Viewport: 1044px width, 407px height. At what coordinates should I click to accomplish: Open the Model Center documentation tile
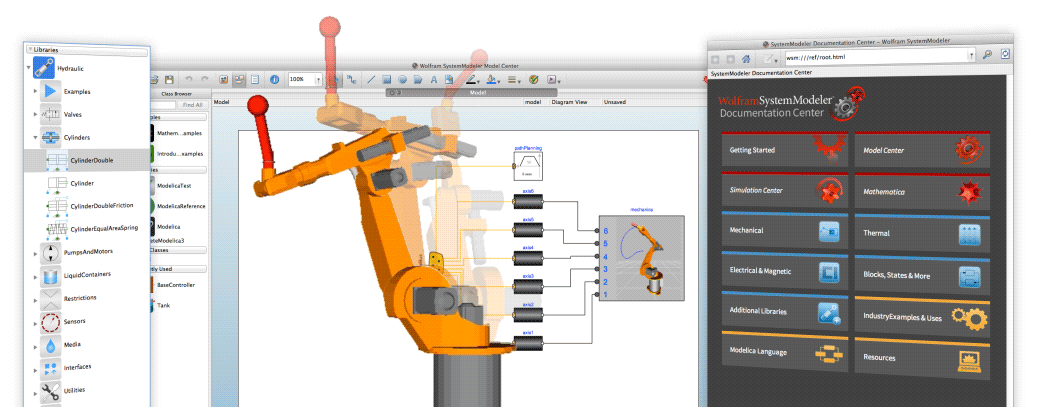tap(922, 150)
